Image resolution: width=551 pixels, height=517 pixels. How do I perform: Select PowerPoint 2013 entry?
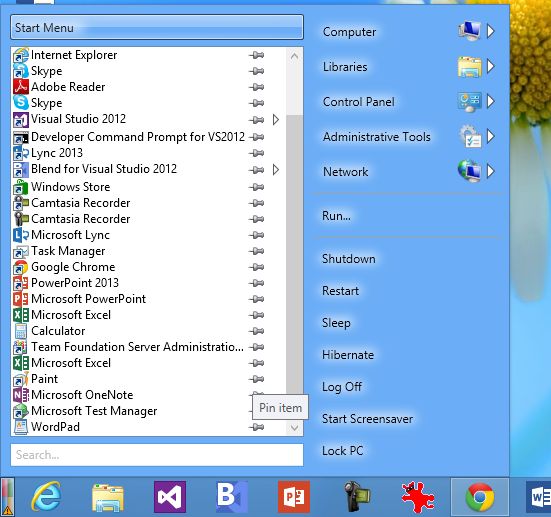click(75, 283)
